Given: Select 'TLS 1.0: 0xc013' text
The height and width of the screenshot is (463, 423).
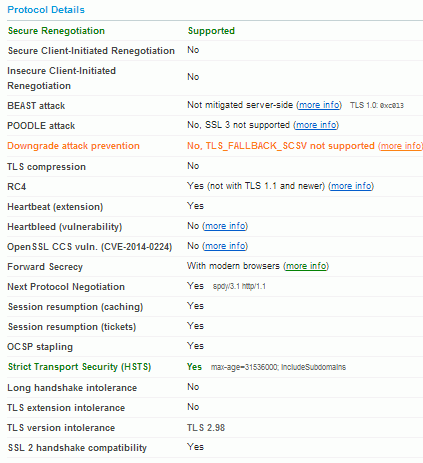Looking at the screenshot, I should pos(377,105).
